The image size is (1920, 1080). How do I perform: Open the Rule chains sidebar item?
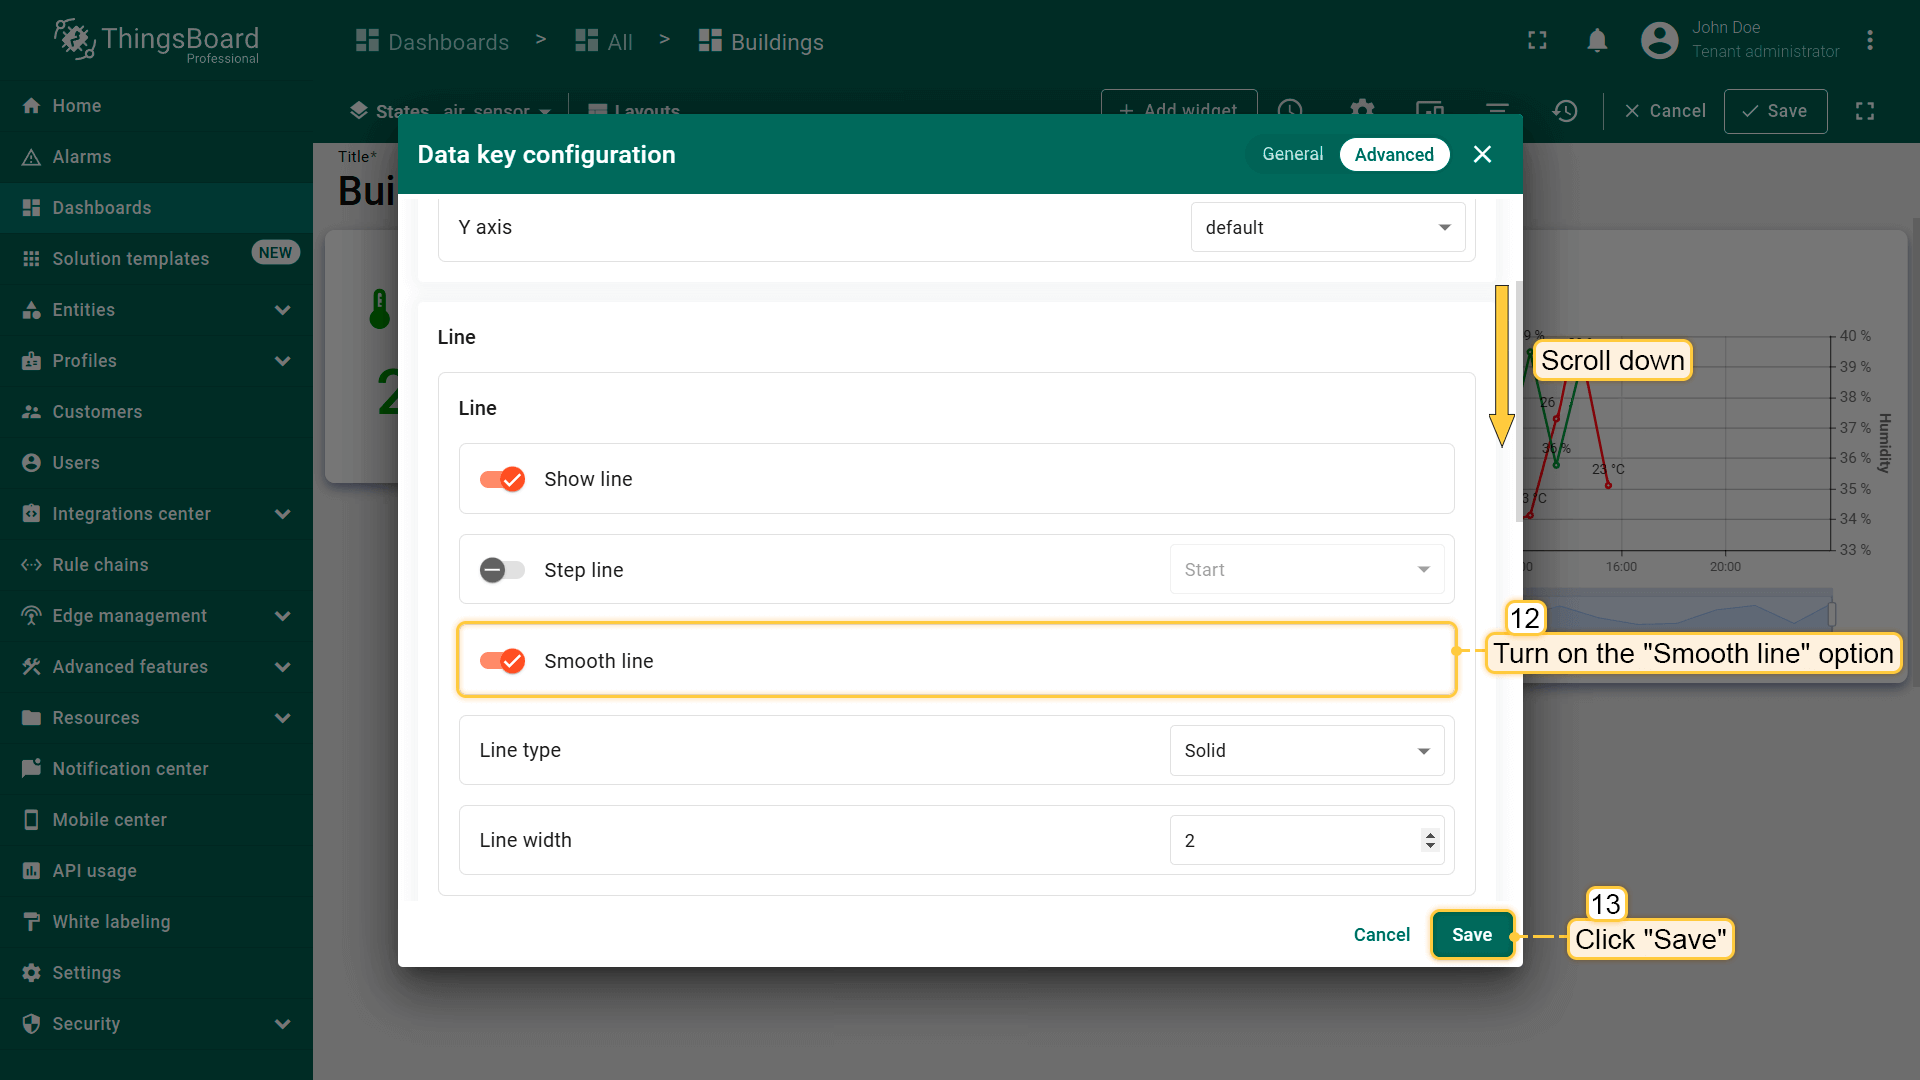tap(100, 565)
